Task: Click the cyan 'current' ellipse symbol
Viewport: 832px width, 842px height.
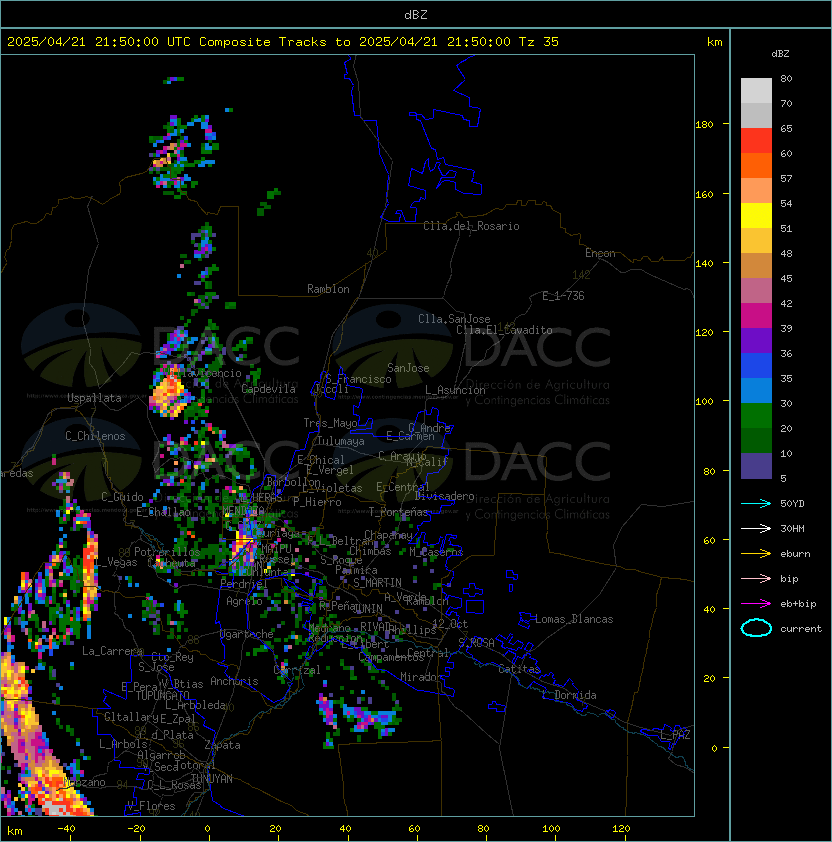Action: point(756,628)
